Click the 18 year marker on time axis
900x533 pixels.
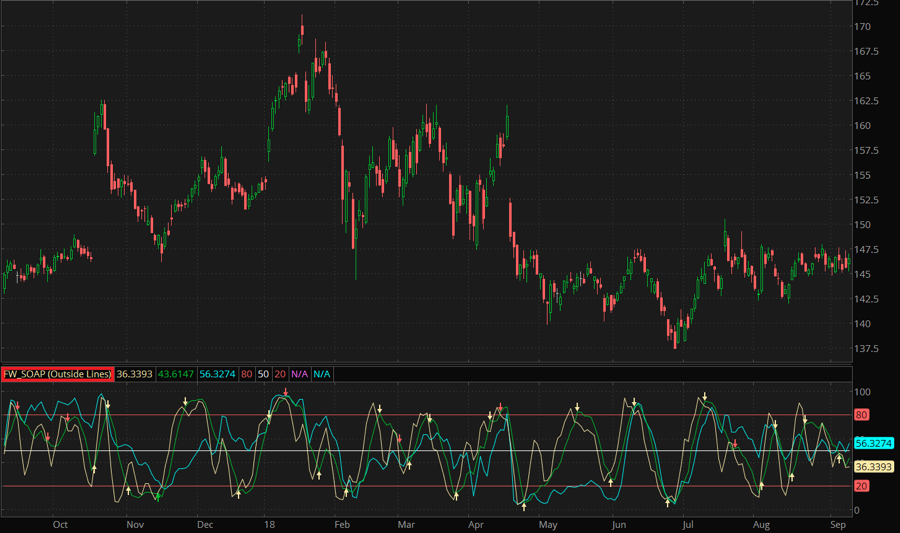(x=270, y=524)
